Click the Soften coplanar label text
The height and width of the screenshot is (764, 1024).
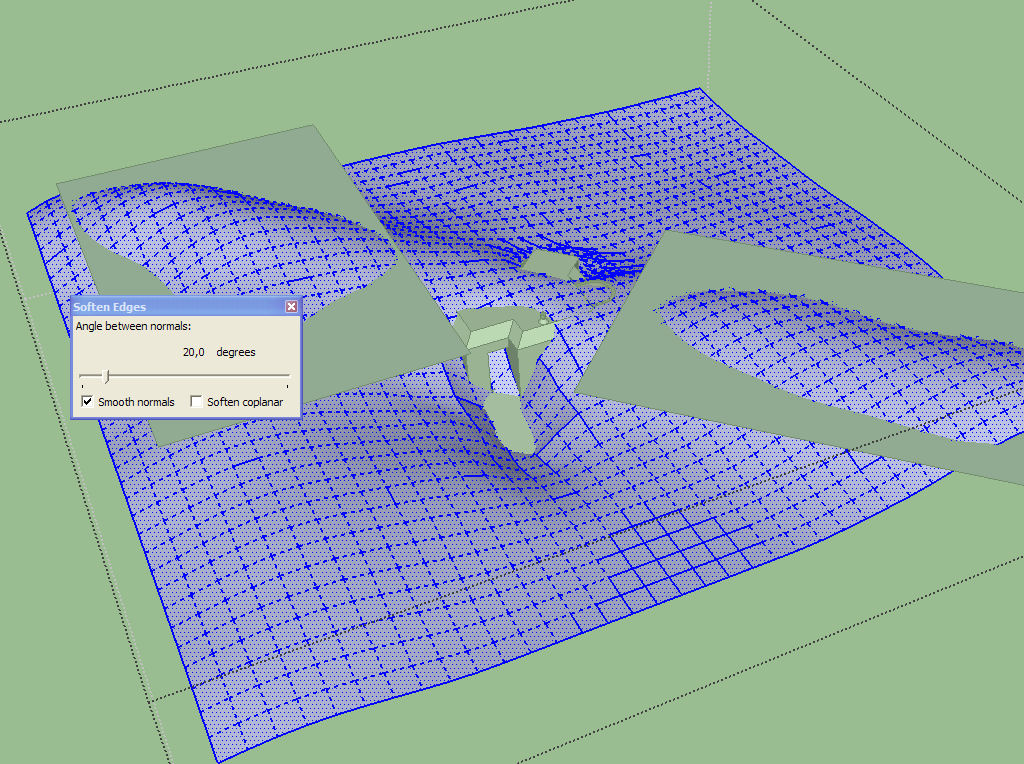[x=244, y=402]
